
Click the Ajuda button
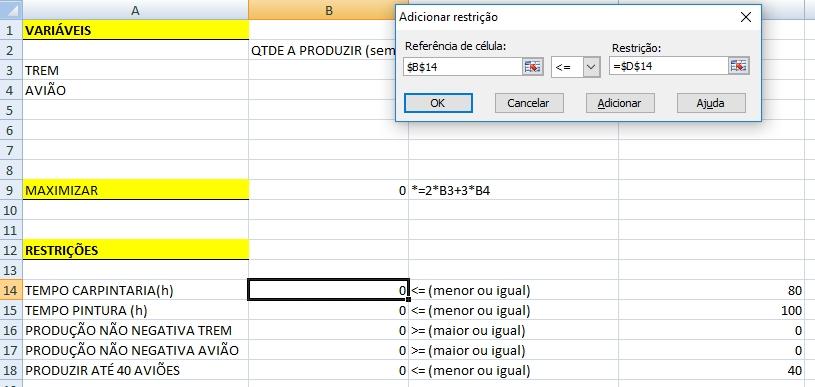click(x=711, y=103)
